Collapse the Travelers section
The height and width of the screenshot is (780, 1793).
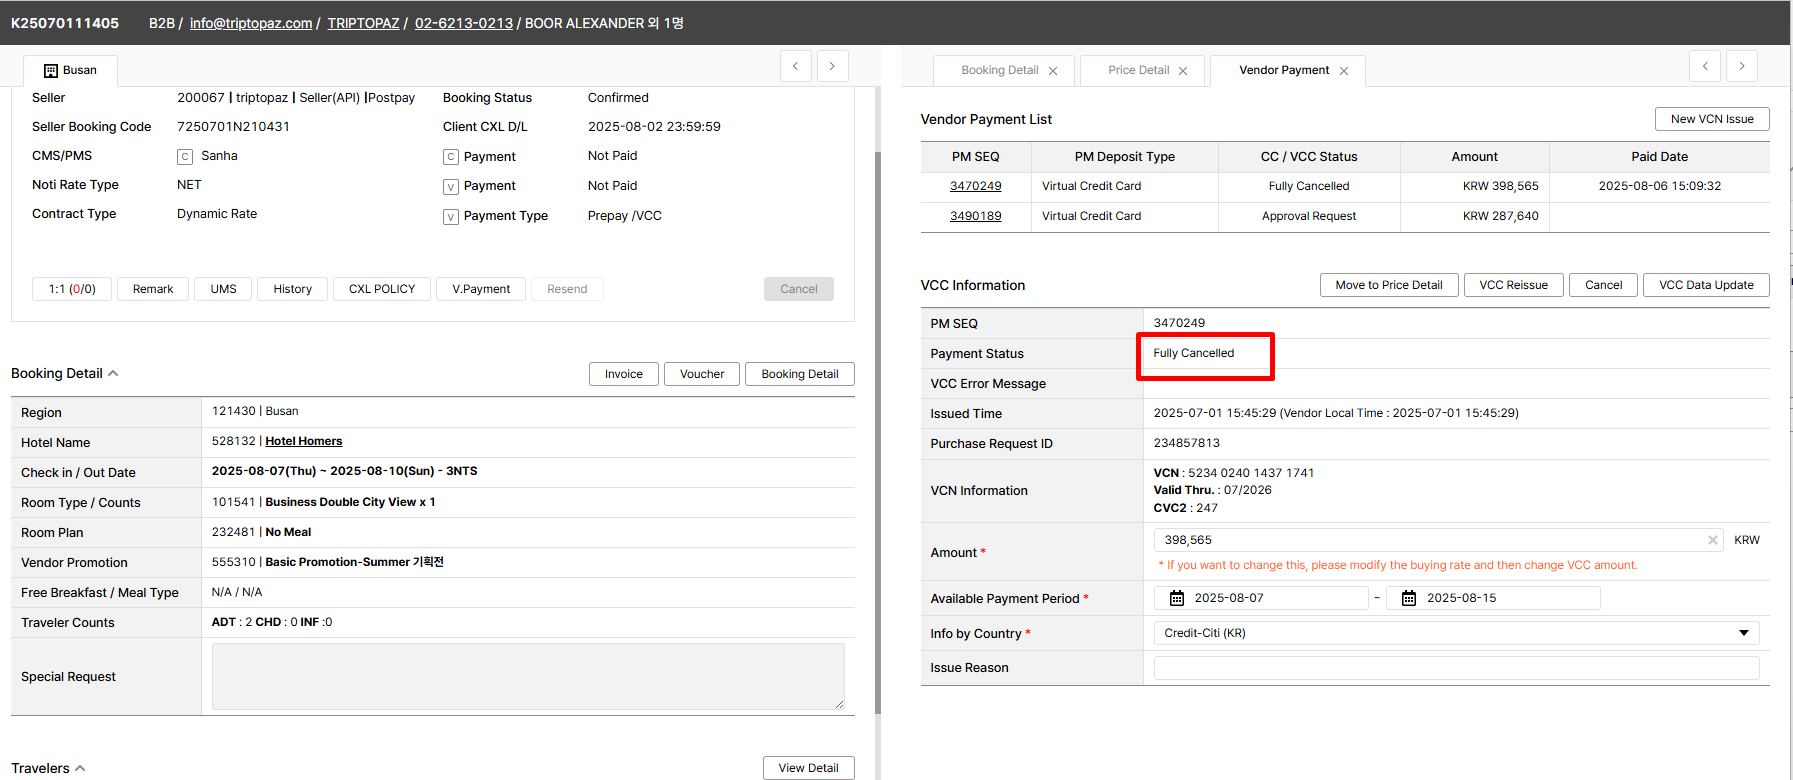point(80,768)
